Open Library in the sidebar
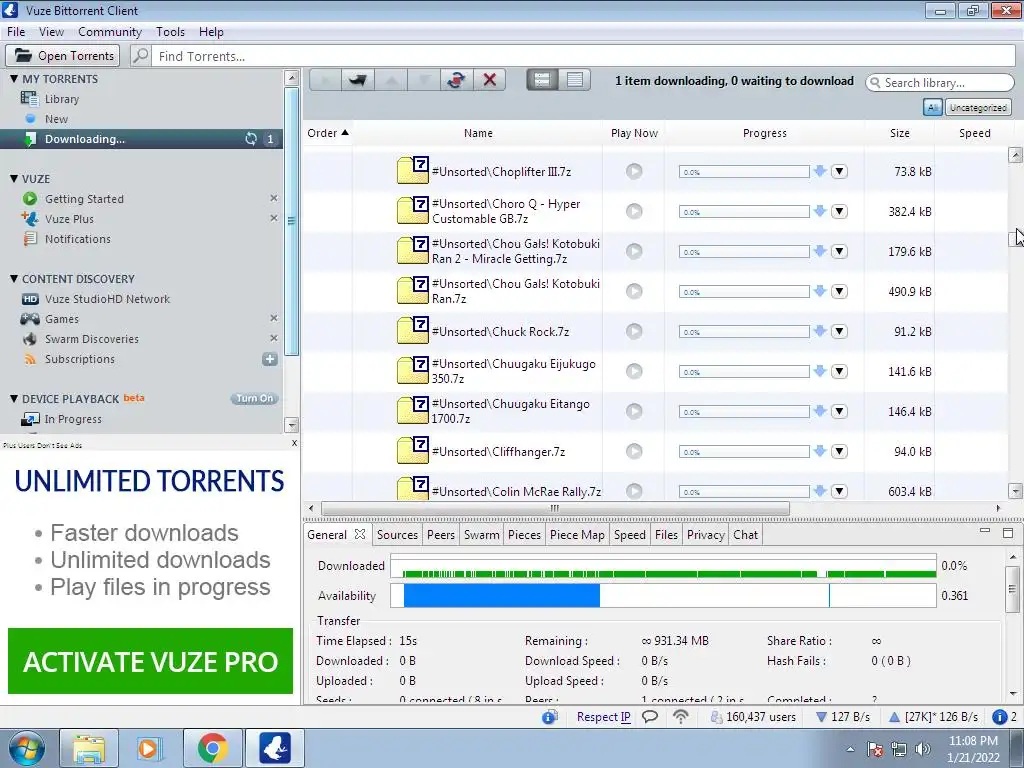The width and height of the screenshot is (1024, 768). [62, 99]
